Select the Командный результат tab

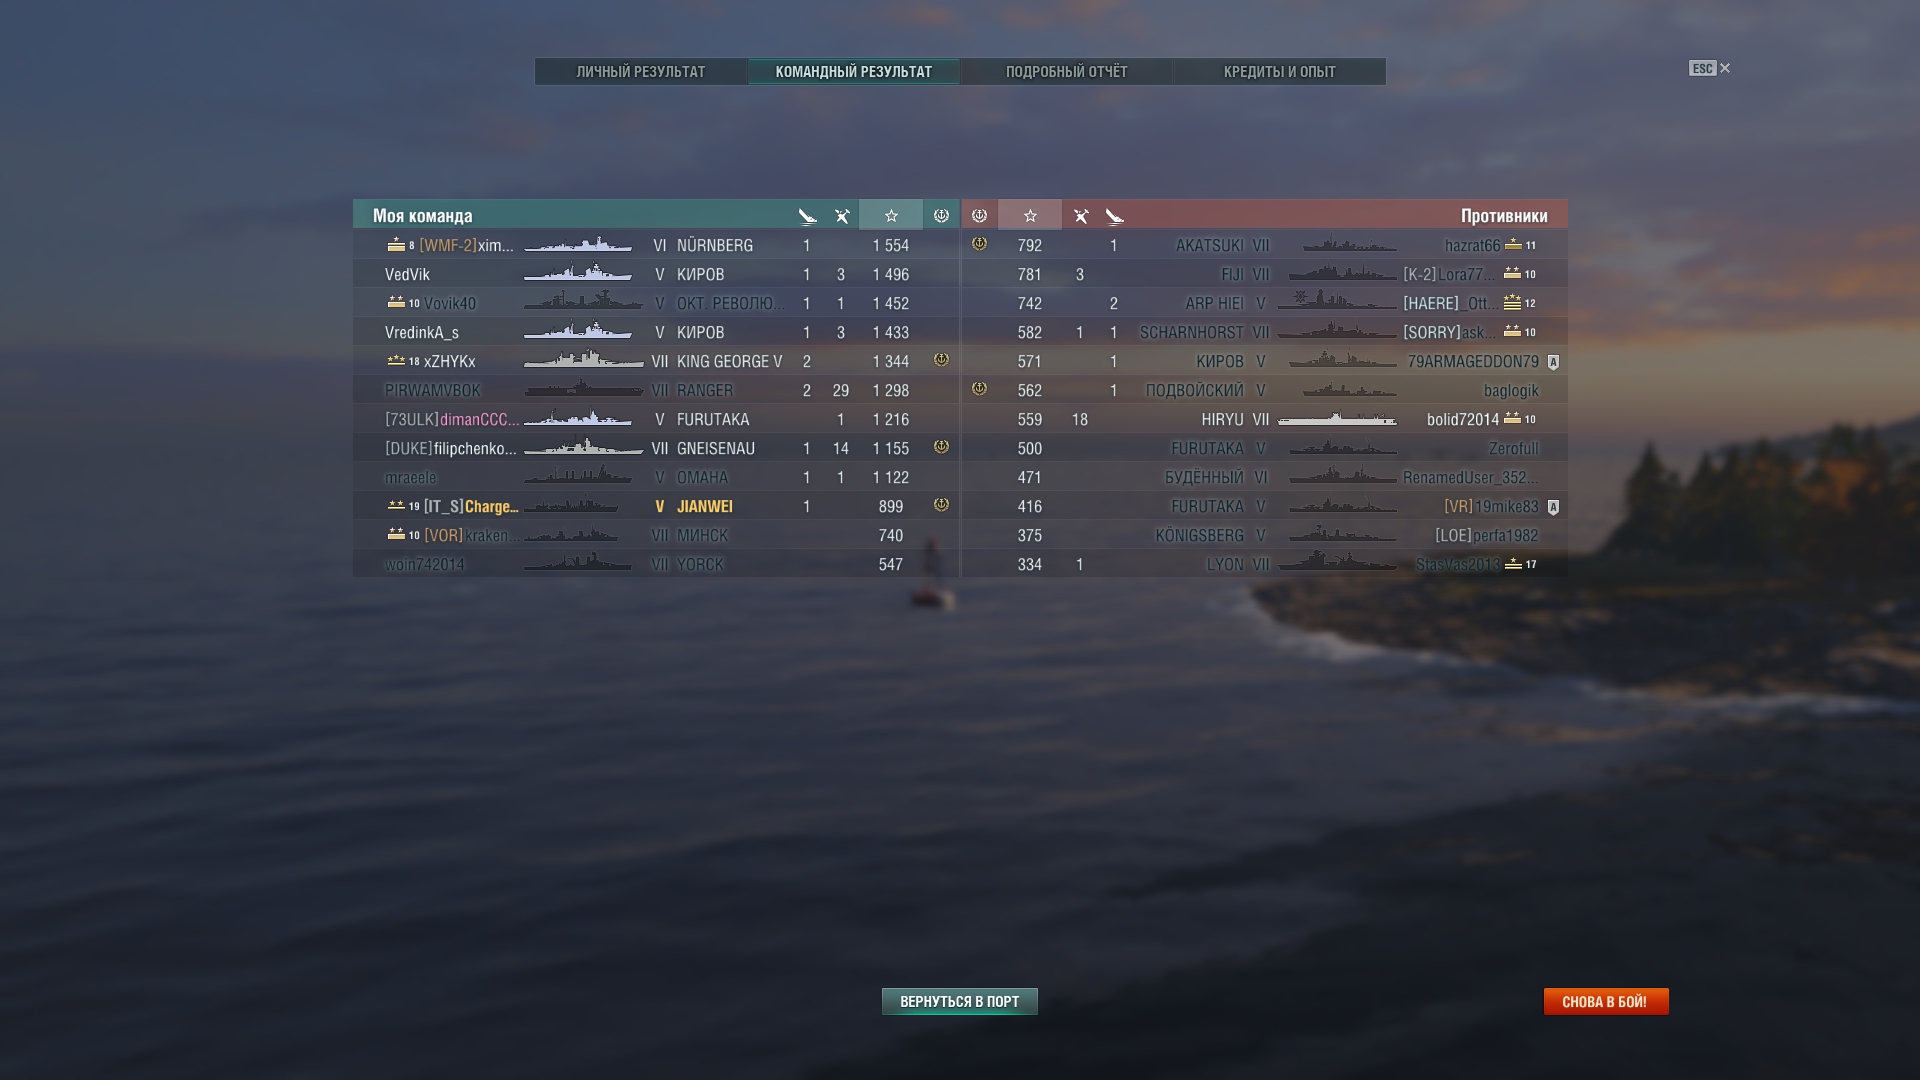pos(853,72)
